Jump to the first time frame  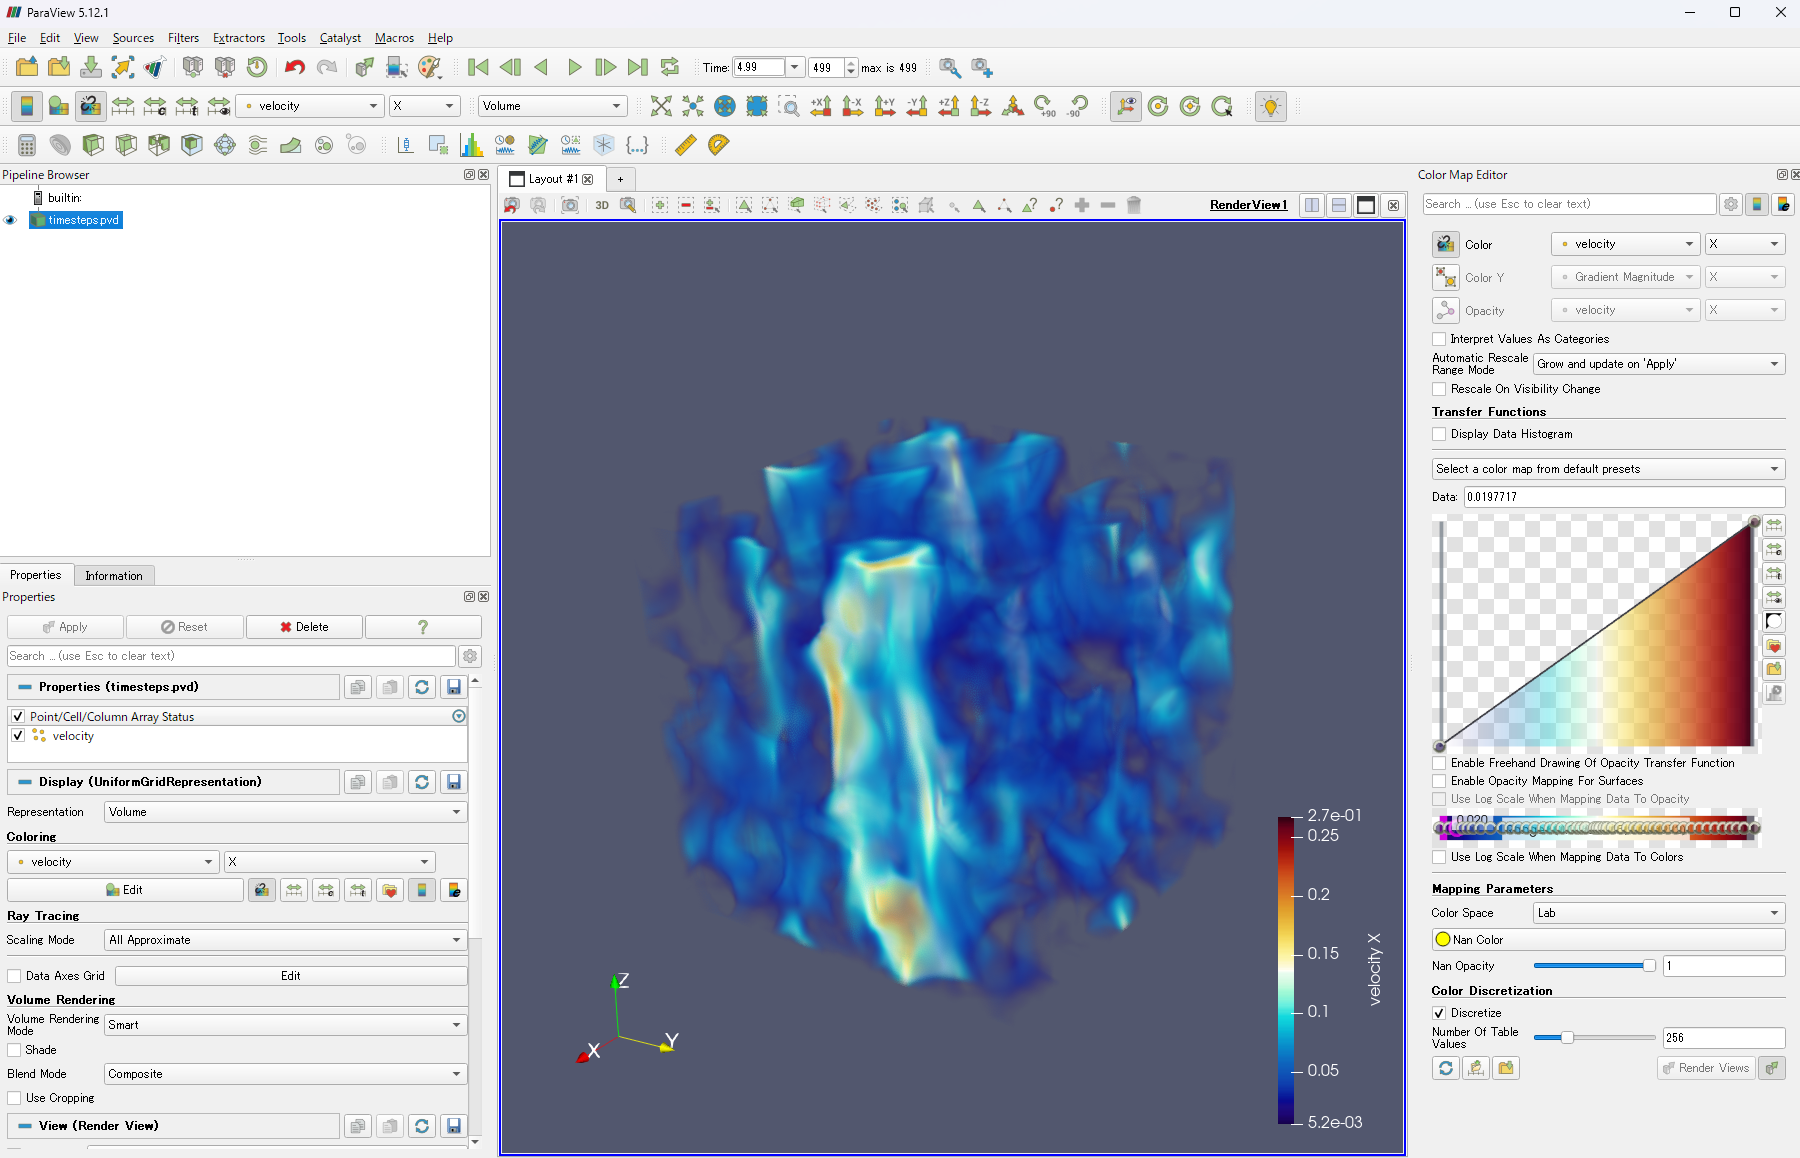coord(478,67)
